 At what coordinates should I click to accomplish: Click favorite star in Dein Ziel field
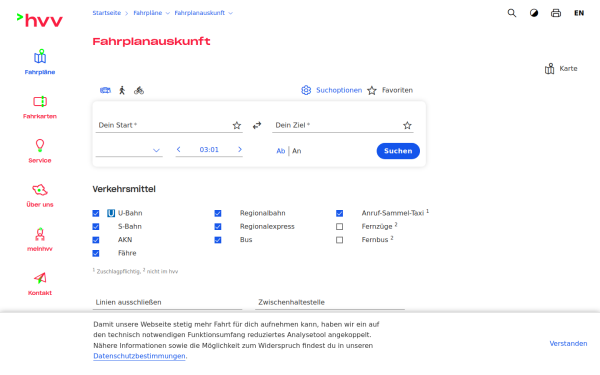pyautogui.click(x=408, y=126)
